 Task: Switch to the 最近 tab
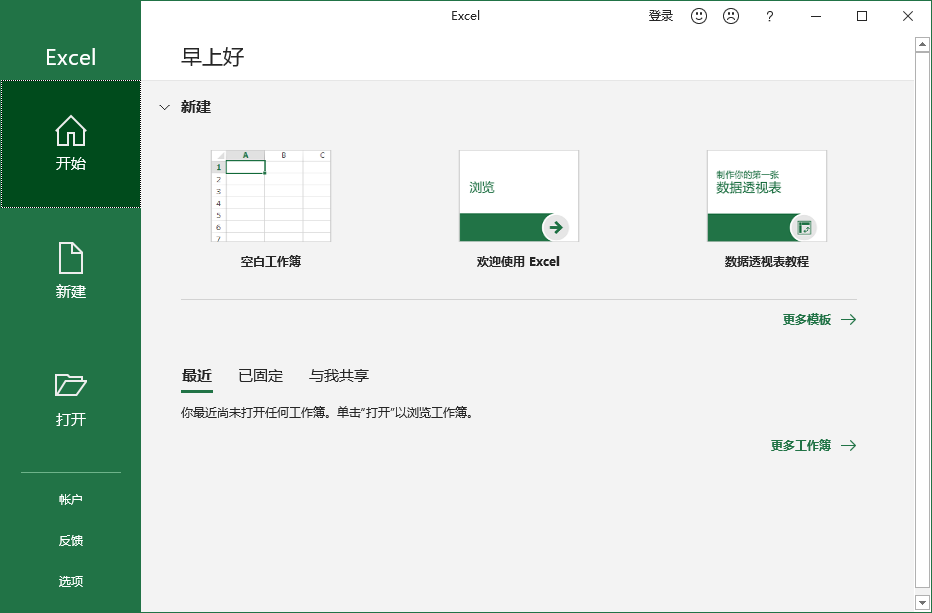click(197, 376)
